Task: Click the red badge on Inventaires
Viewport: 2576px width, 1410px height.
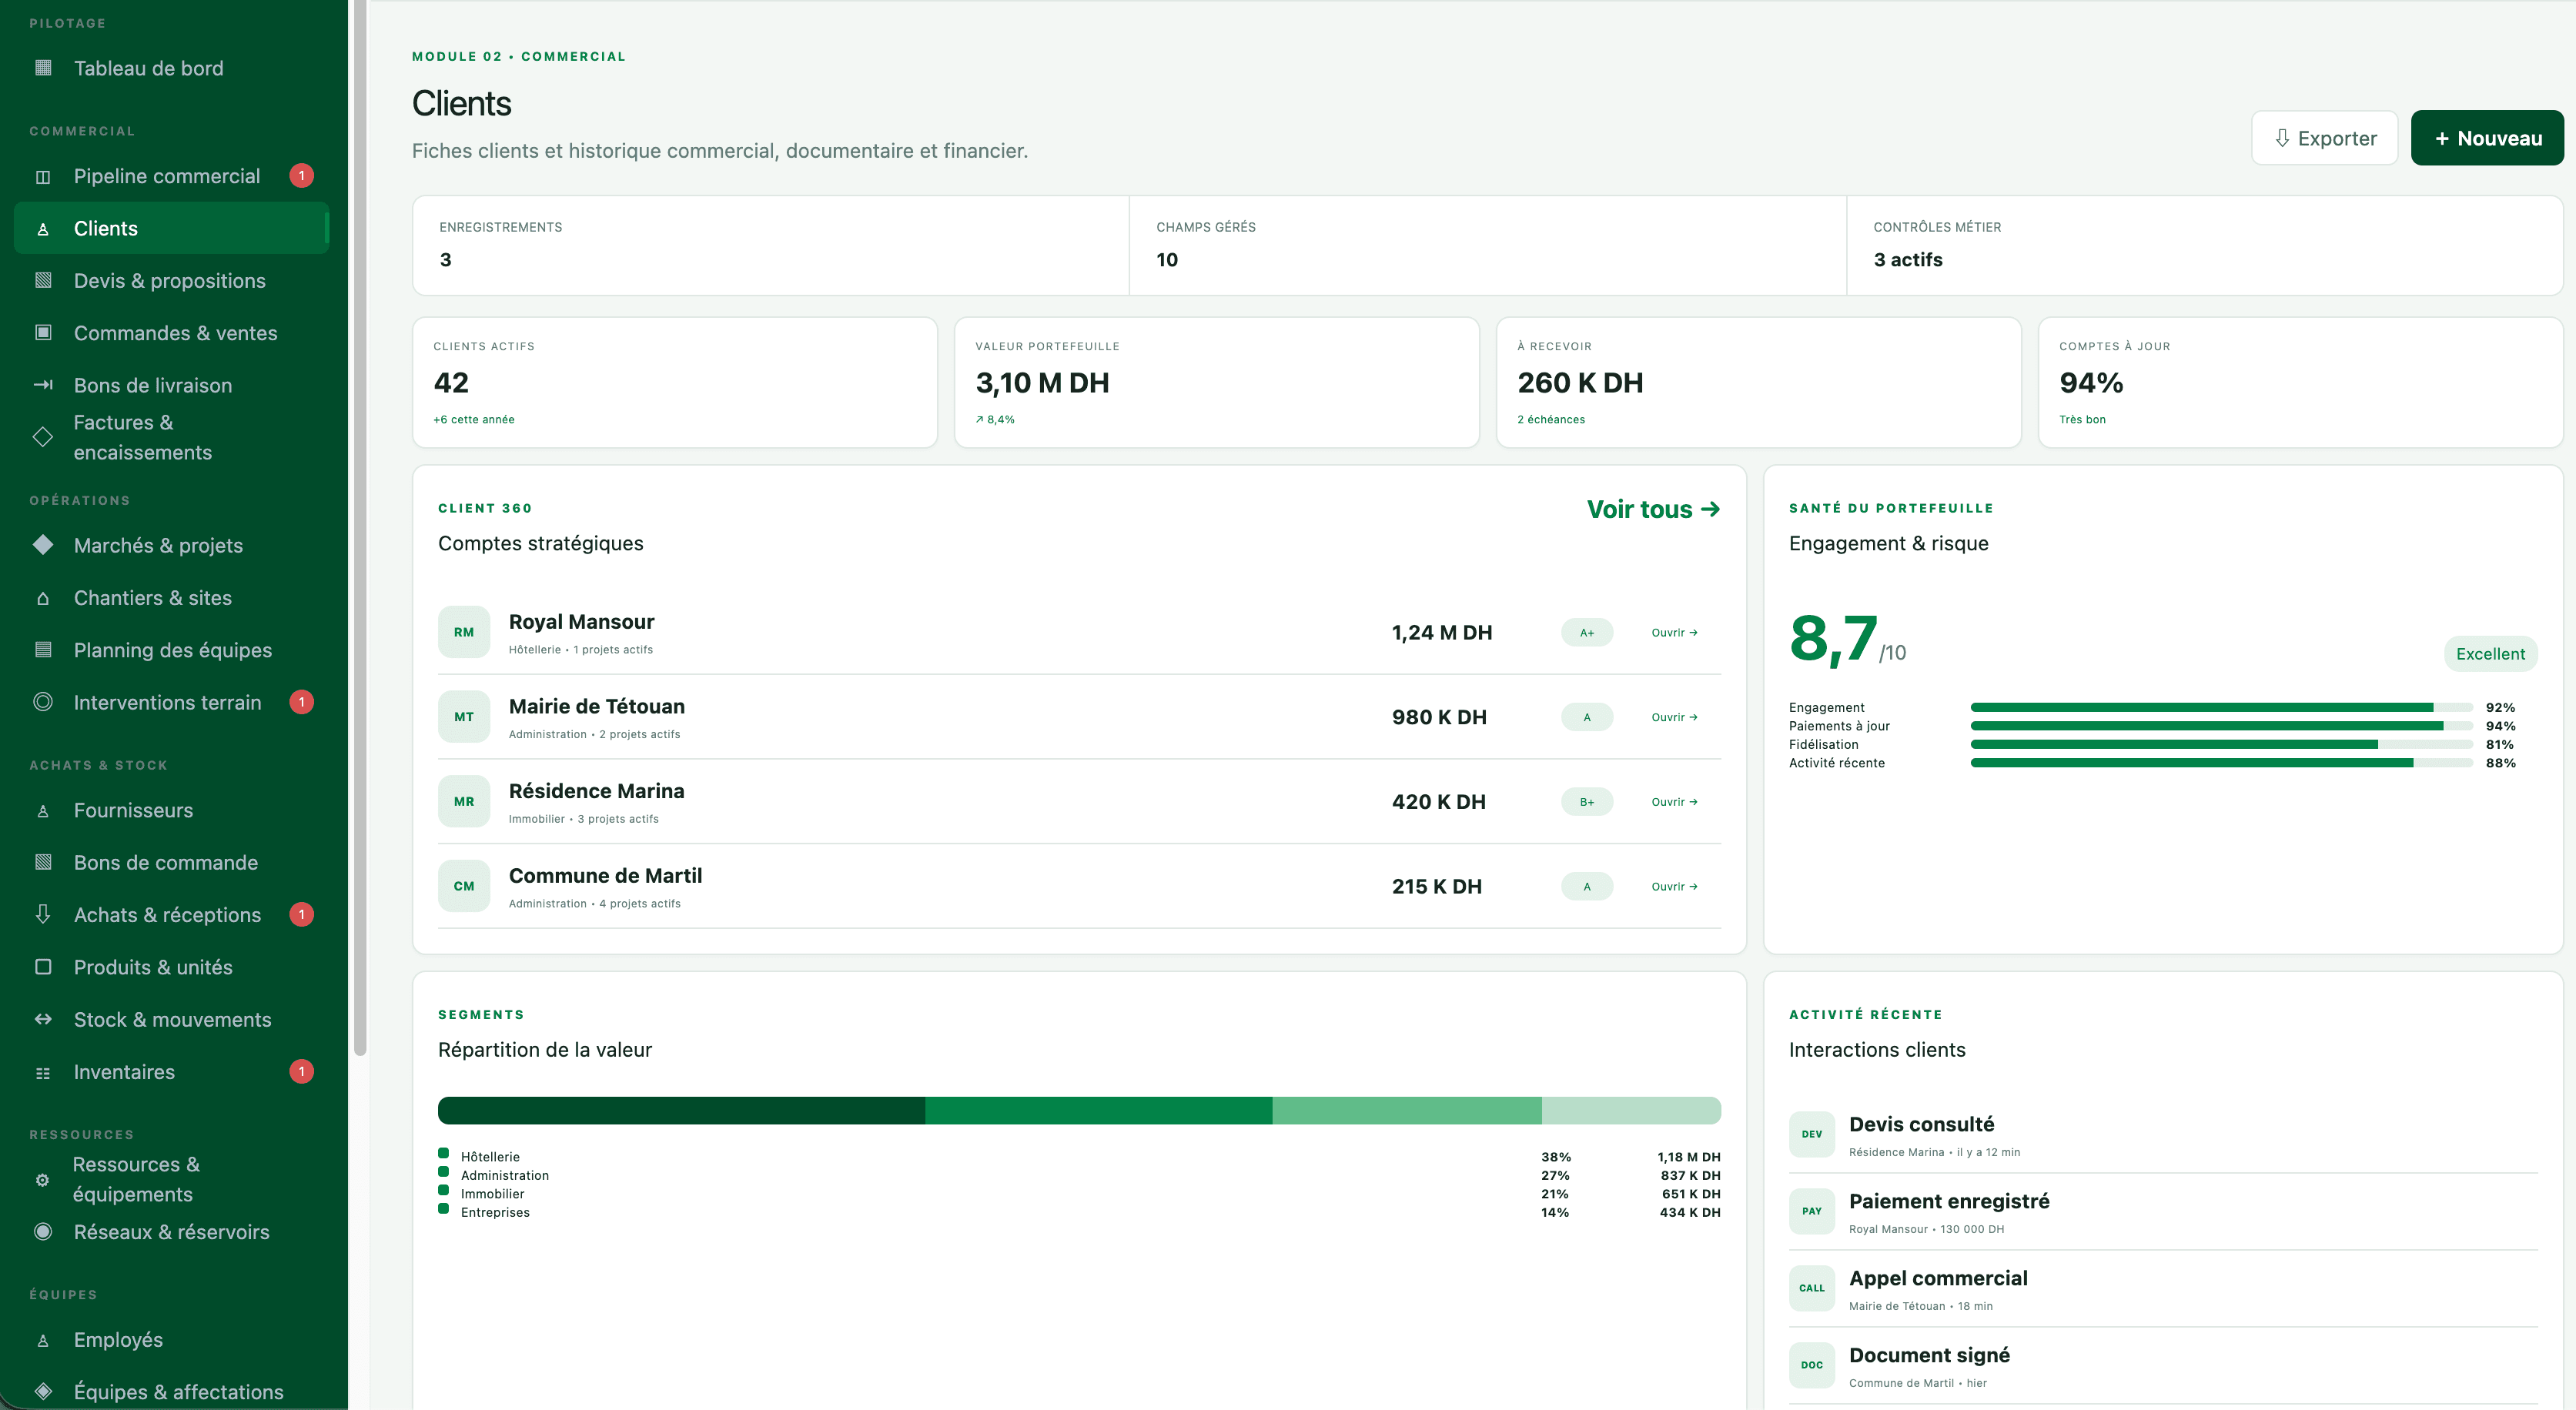Action: (301, 1072)
